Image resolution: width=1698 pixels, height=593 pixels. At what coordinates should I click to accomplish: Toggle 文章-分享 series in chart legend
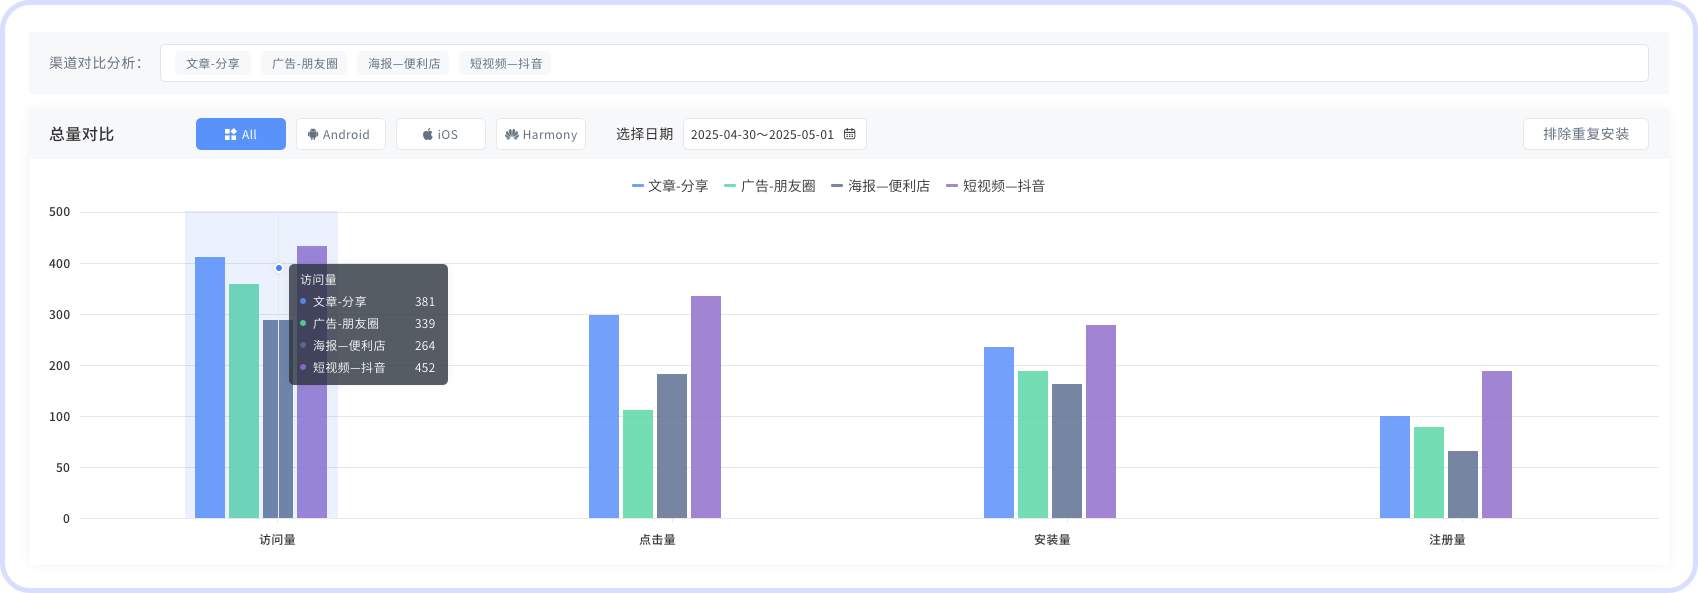pyautogui.click(x=670, y=186)
